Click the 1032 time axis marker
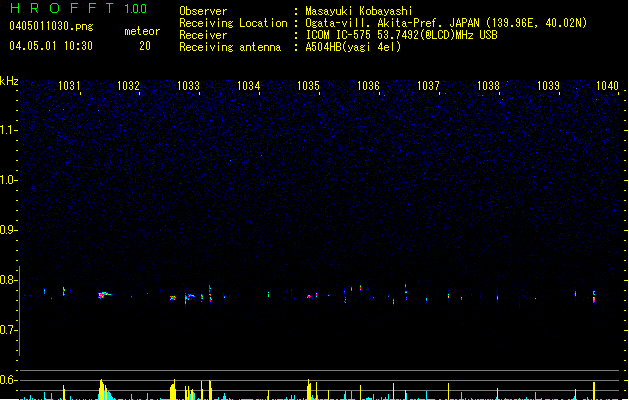The height and width of the screenshot is (400, 629). (x=128, y=85)
